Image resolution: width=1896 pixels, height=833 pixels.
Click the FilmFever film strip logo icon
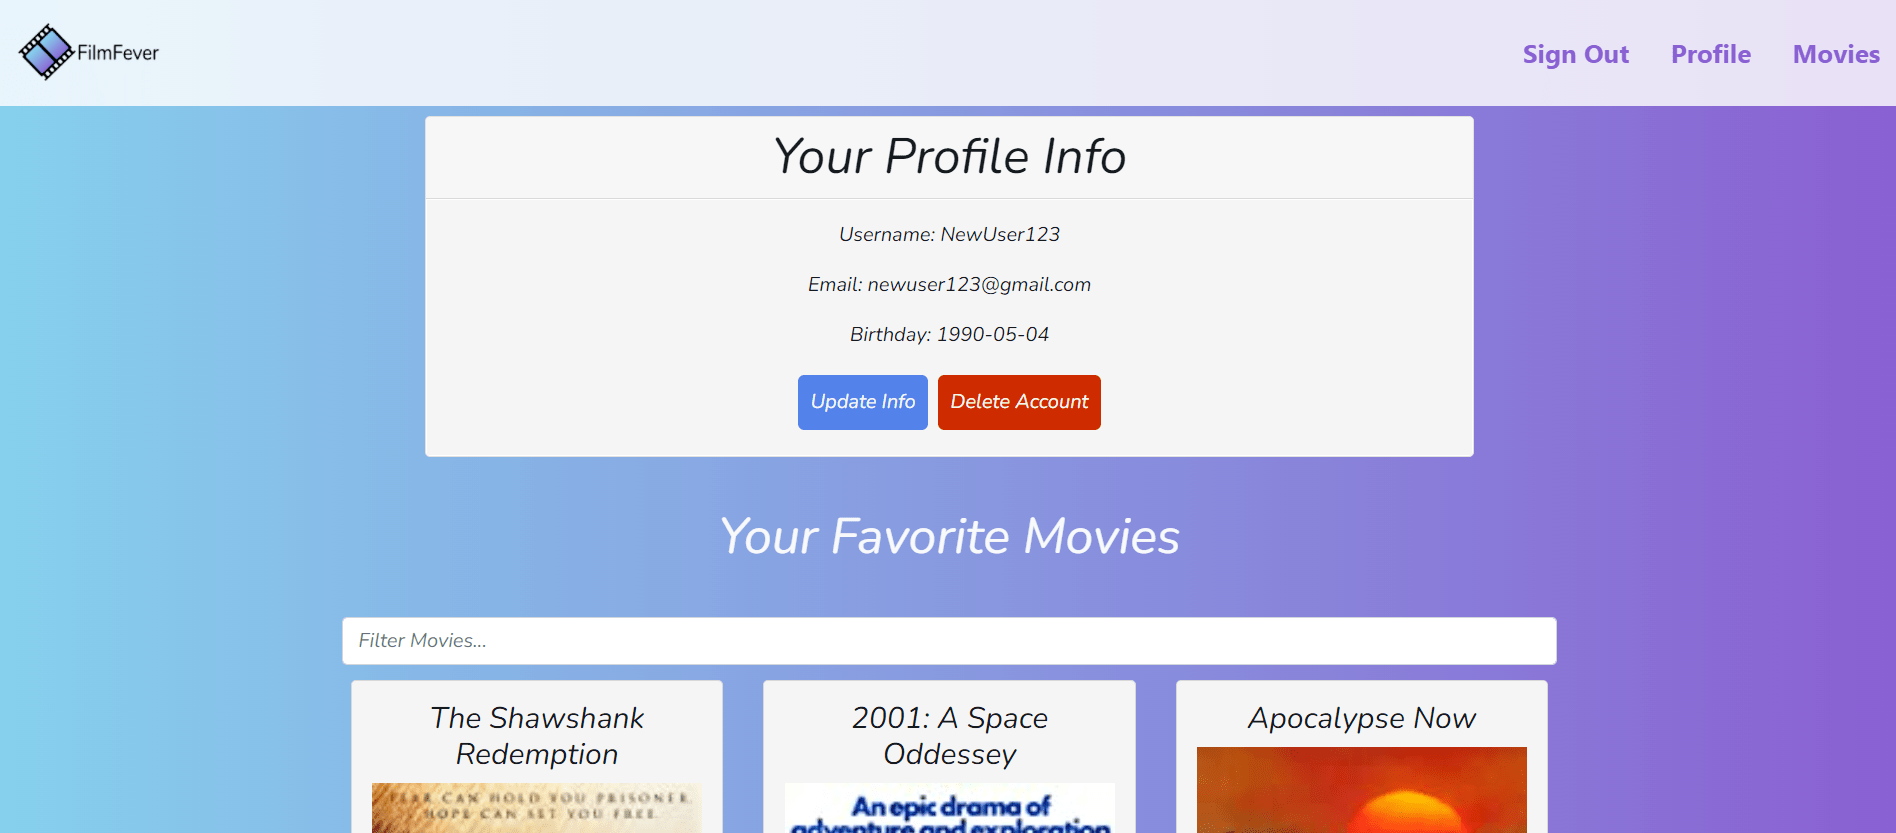click(46, 52)
